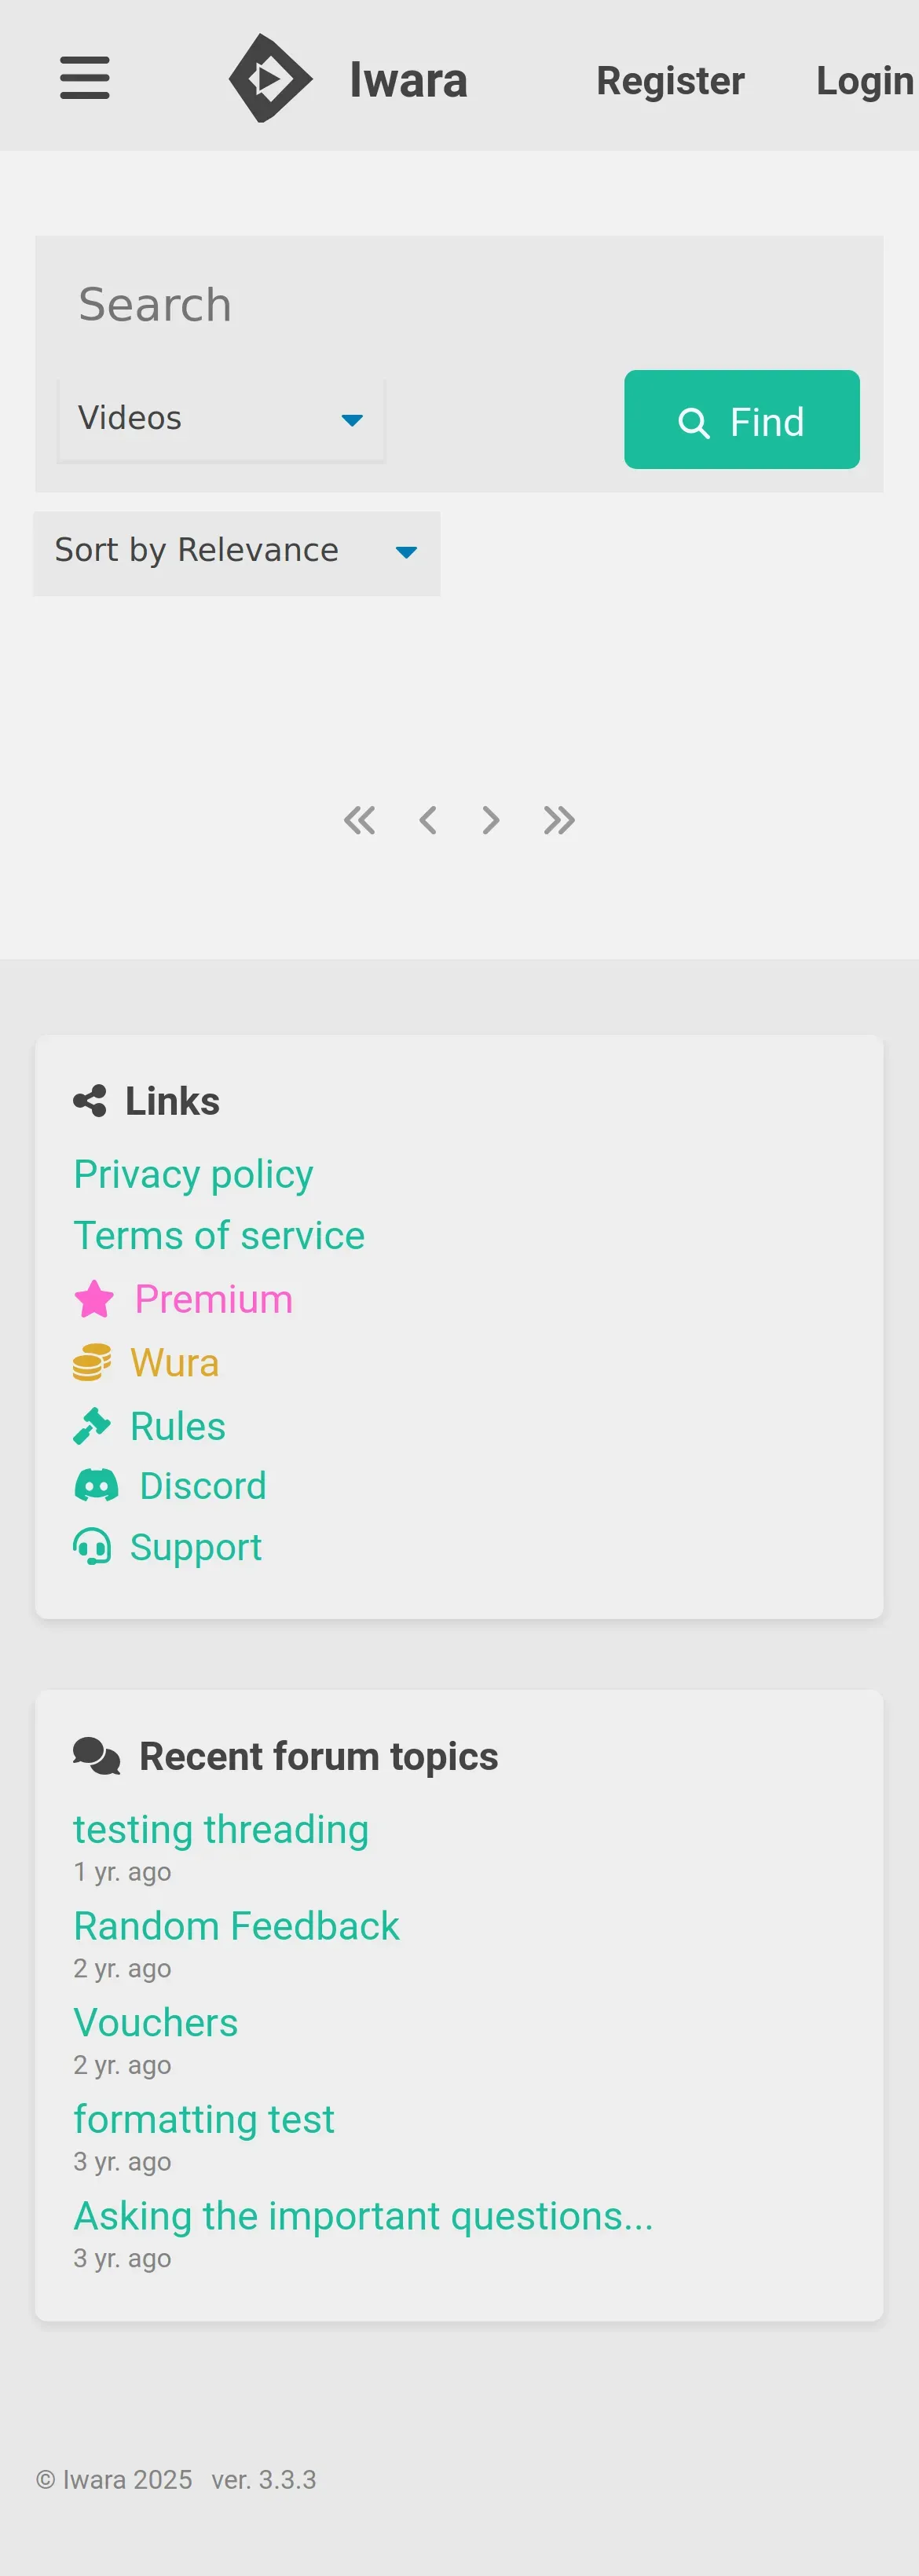Screen dimensions: 919x2576
Task: Click the Discord logo icon
Action: point(97,1486)
